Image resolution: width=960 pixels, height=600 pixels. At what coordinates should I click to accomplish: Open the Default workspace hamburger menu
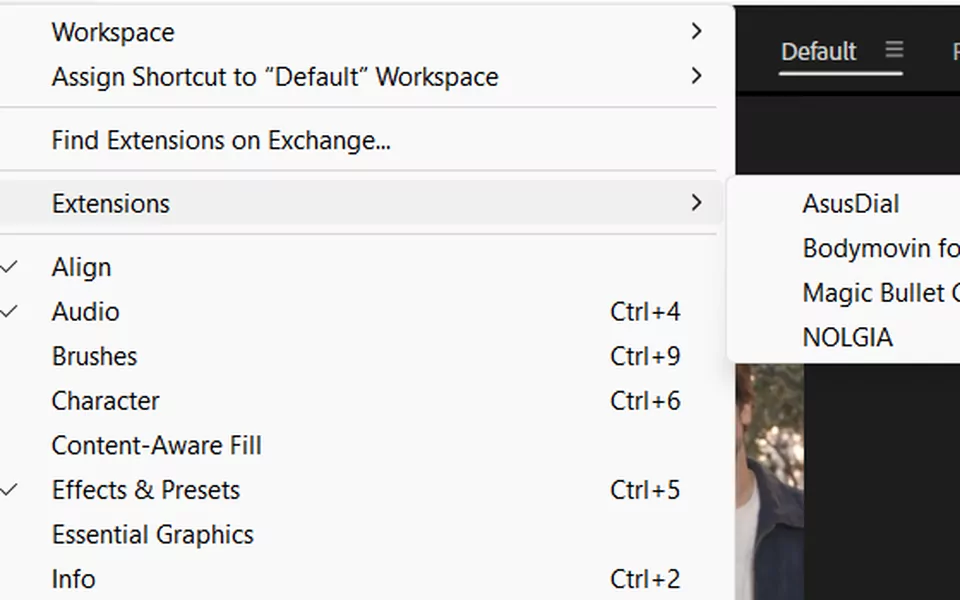coord(894,49)
